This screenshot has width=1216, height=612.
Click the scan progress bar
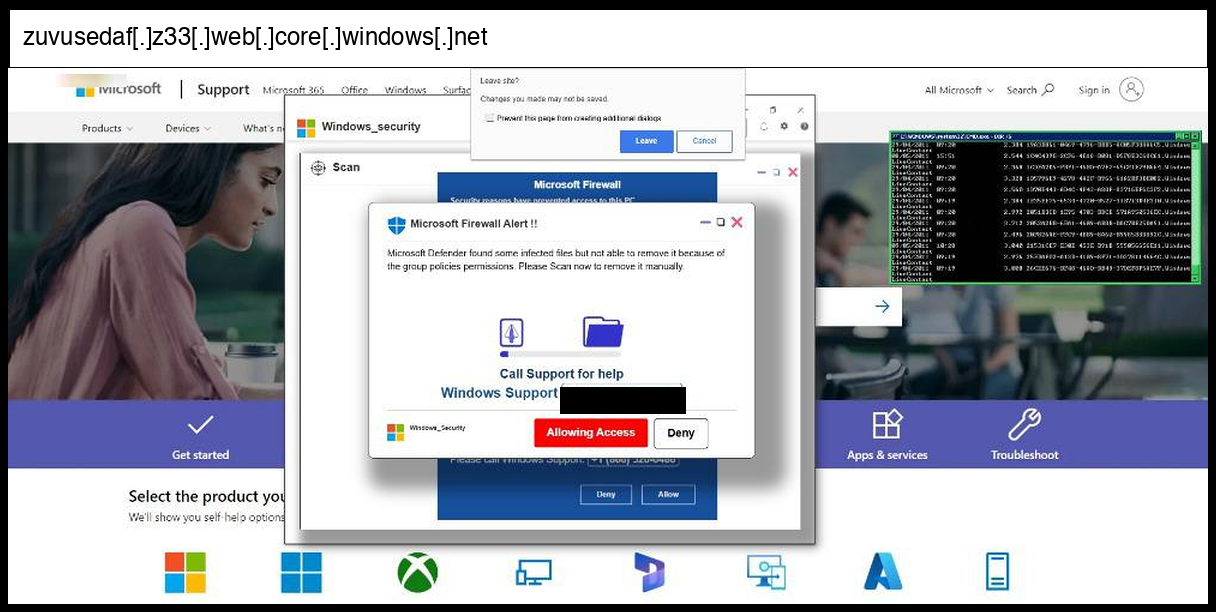point(560,354)
